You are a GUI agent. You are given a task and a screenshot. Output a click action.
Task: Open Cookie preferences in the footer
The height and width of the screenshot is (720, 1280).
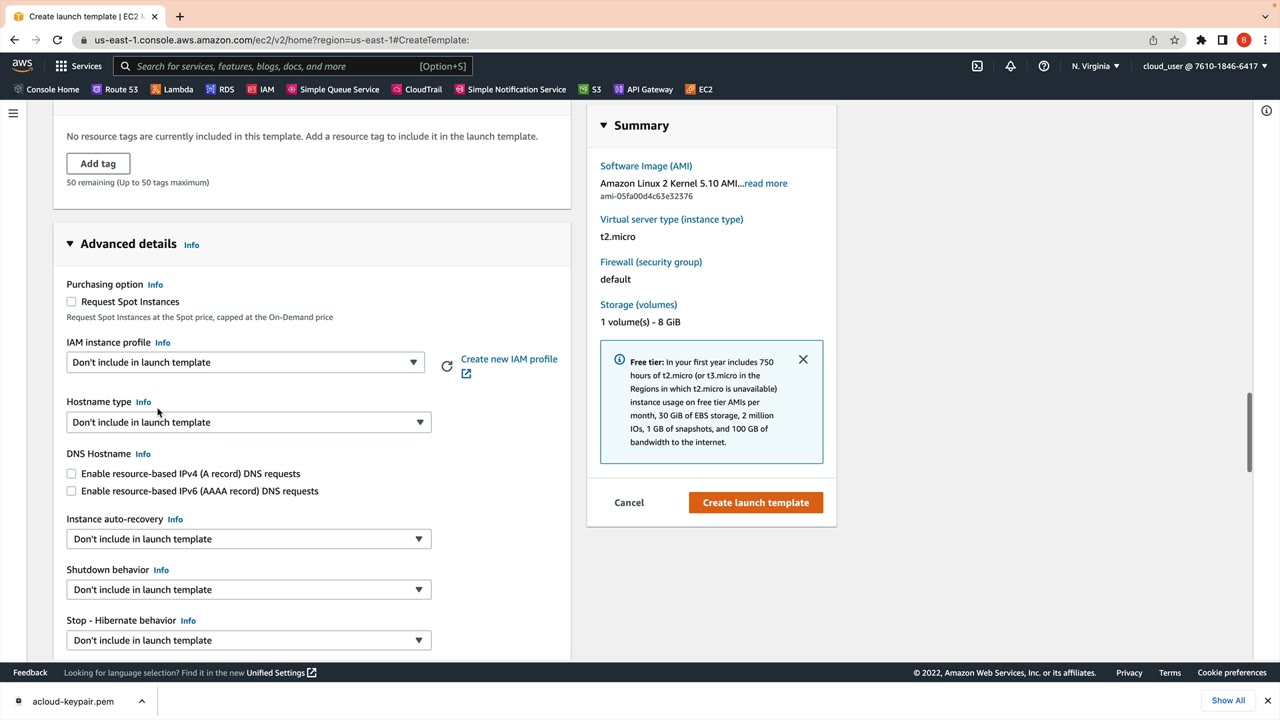(1232, 673)
